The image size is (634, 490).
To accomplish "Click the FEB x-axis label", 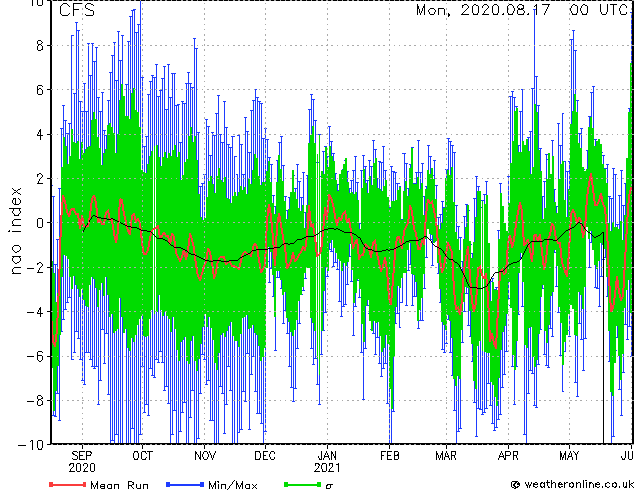I will point(390,456).
